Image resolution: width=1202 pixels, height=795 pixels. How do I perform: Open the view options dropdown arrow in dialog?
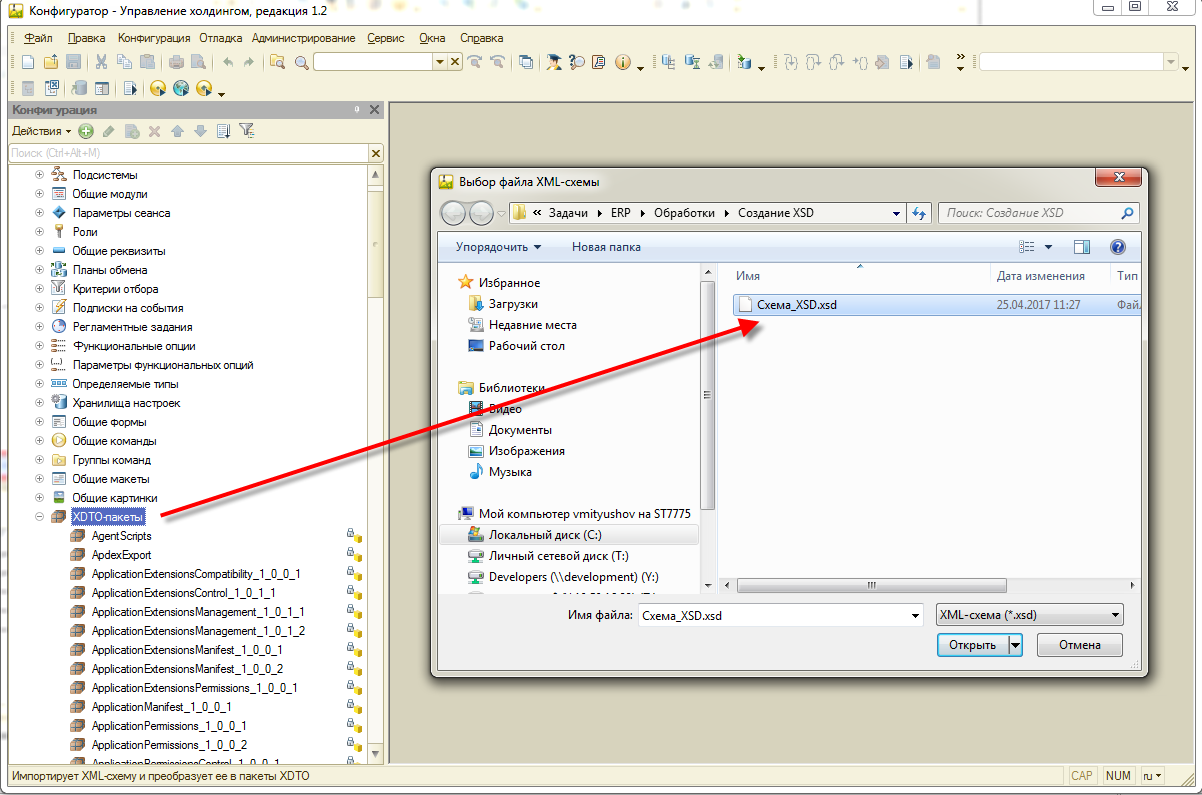tap(1048, 247)
